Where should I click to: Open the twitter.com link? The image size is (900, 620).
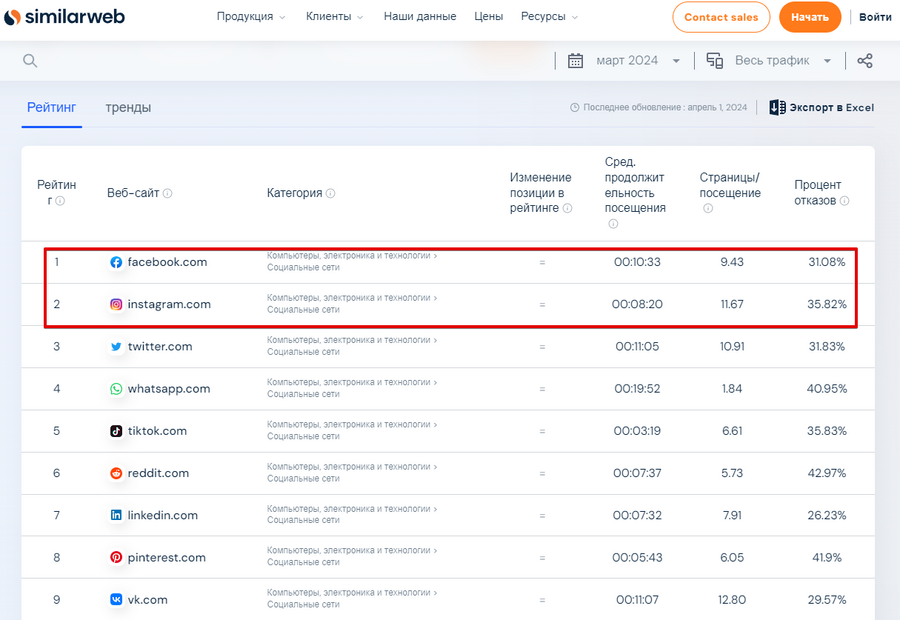[x=160, y=347]
